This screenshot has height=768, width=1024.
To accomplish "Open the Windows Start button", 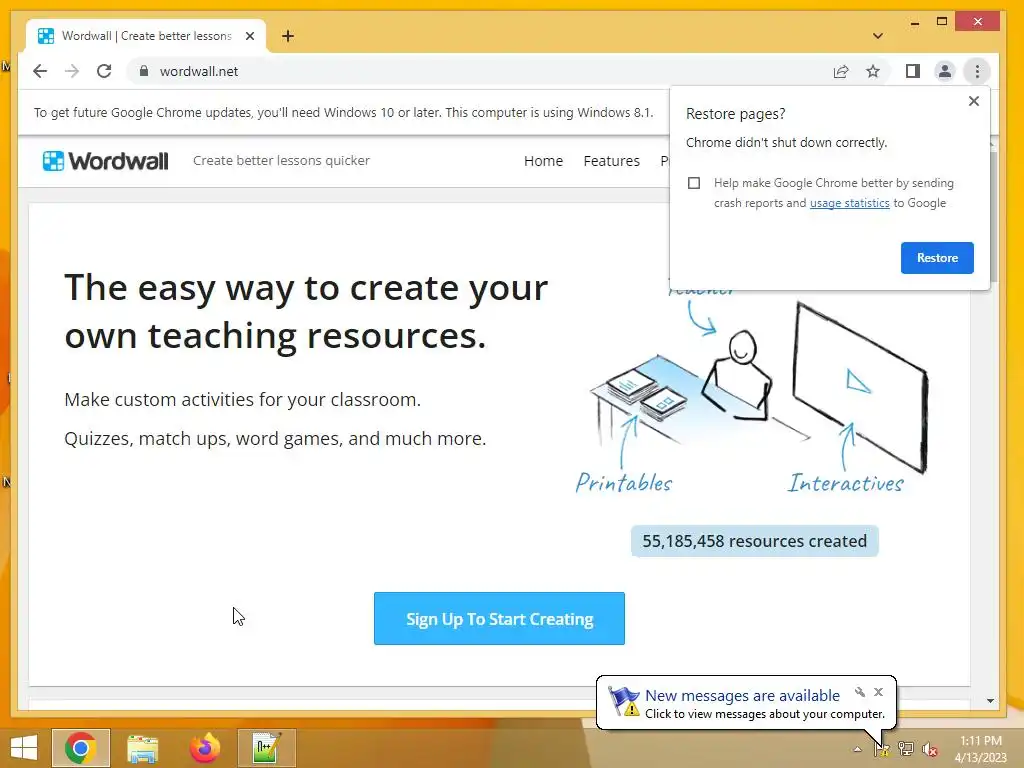I will (x=24, y=748).
